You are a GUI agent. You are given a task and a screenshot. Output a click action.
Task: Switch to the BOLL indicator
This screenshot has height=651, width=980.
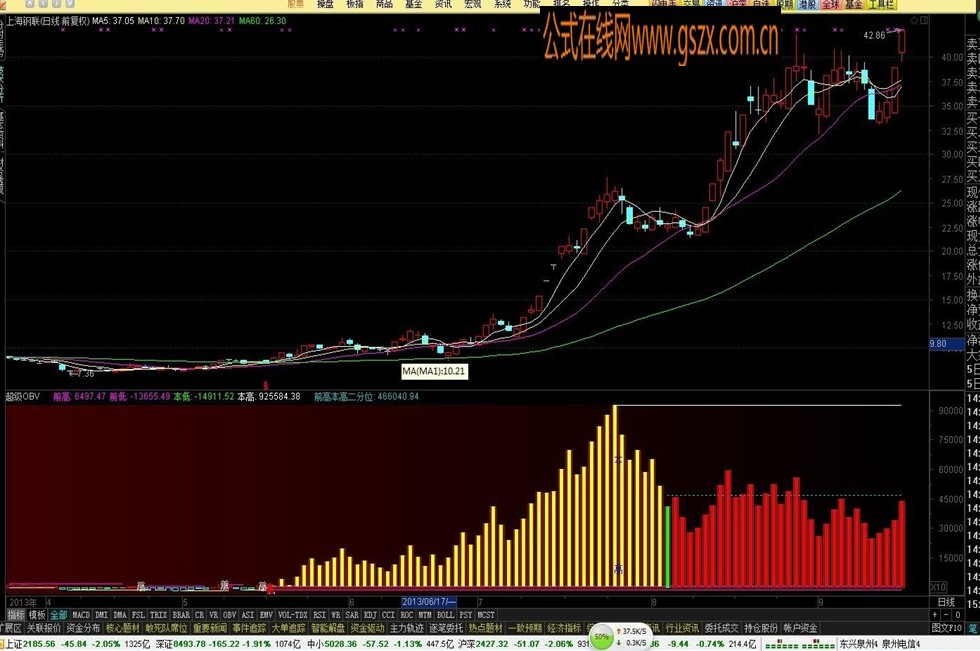click(x=445, y=615)
